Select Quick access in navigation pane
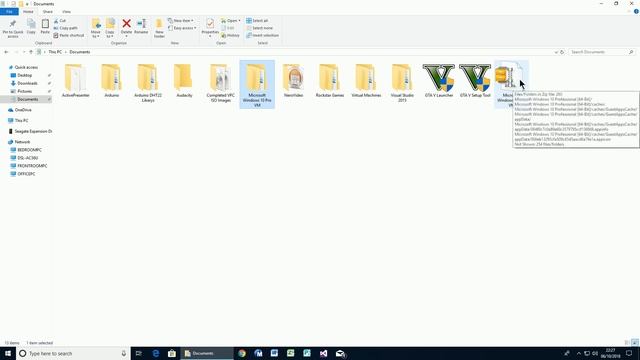This screenshot has height=360, width=640. [26, 67]
